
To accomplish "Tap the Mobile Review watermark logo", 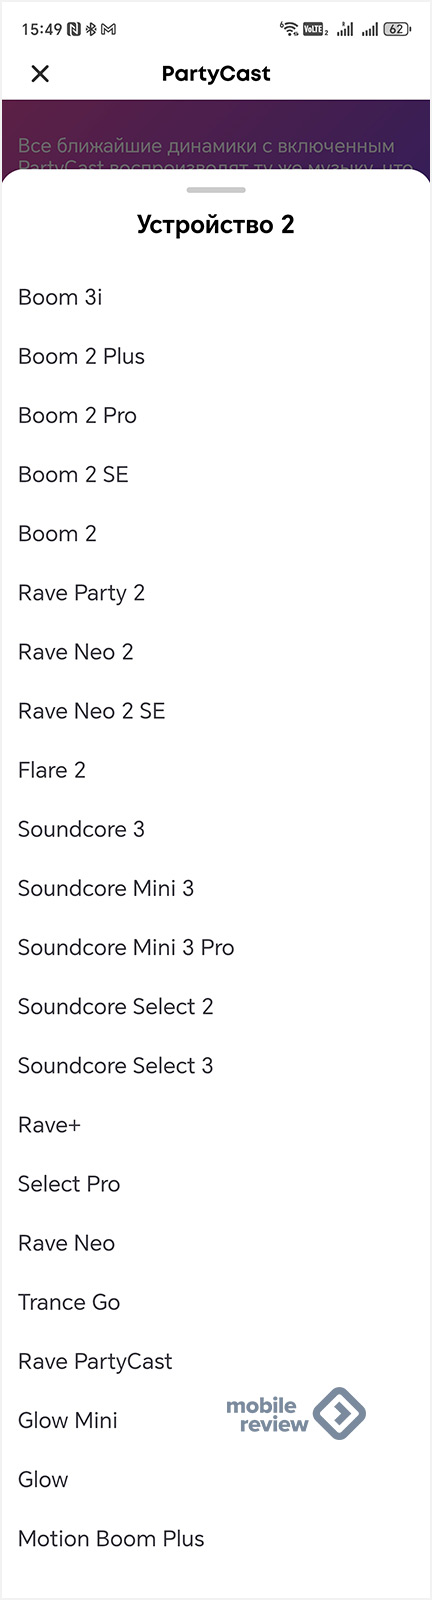I will [x=296, y=1414].
